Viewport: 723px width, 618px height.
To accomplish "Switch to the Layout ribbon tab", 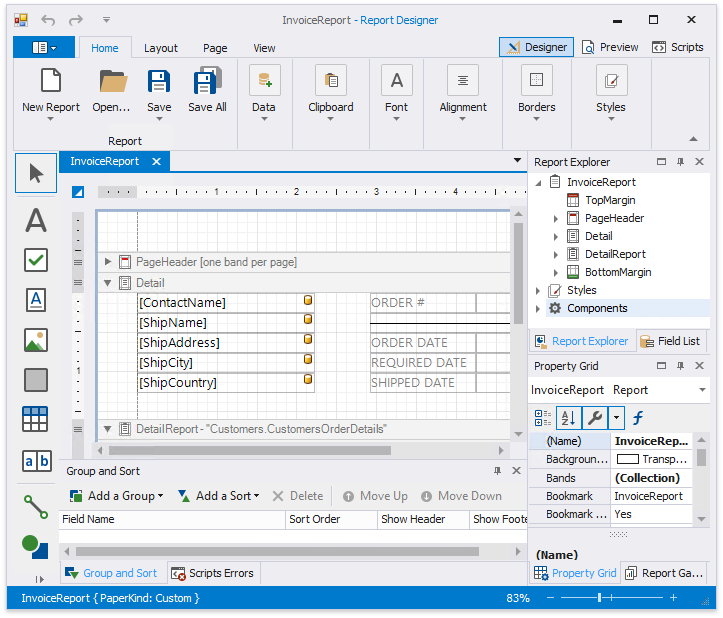I will click(x=160, y=48).
